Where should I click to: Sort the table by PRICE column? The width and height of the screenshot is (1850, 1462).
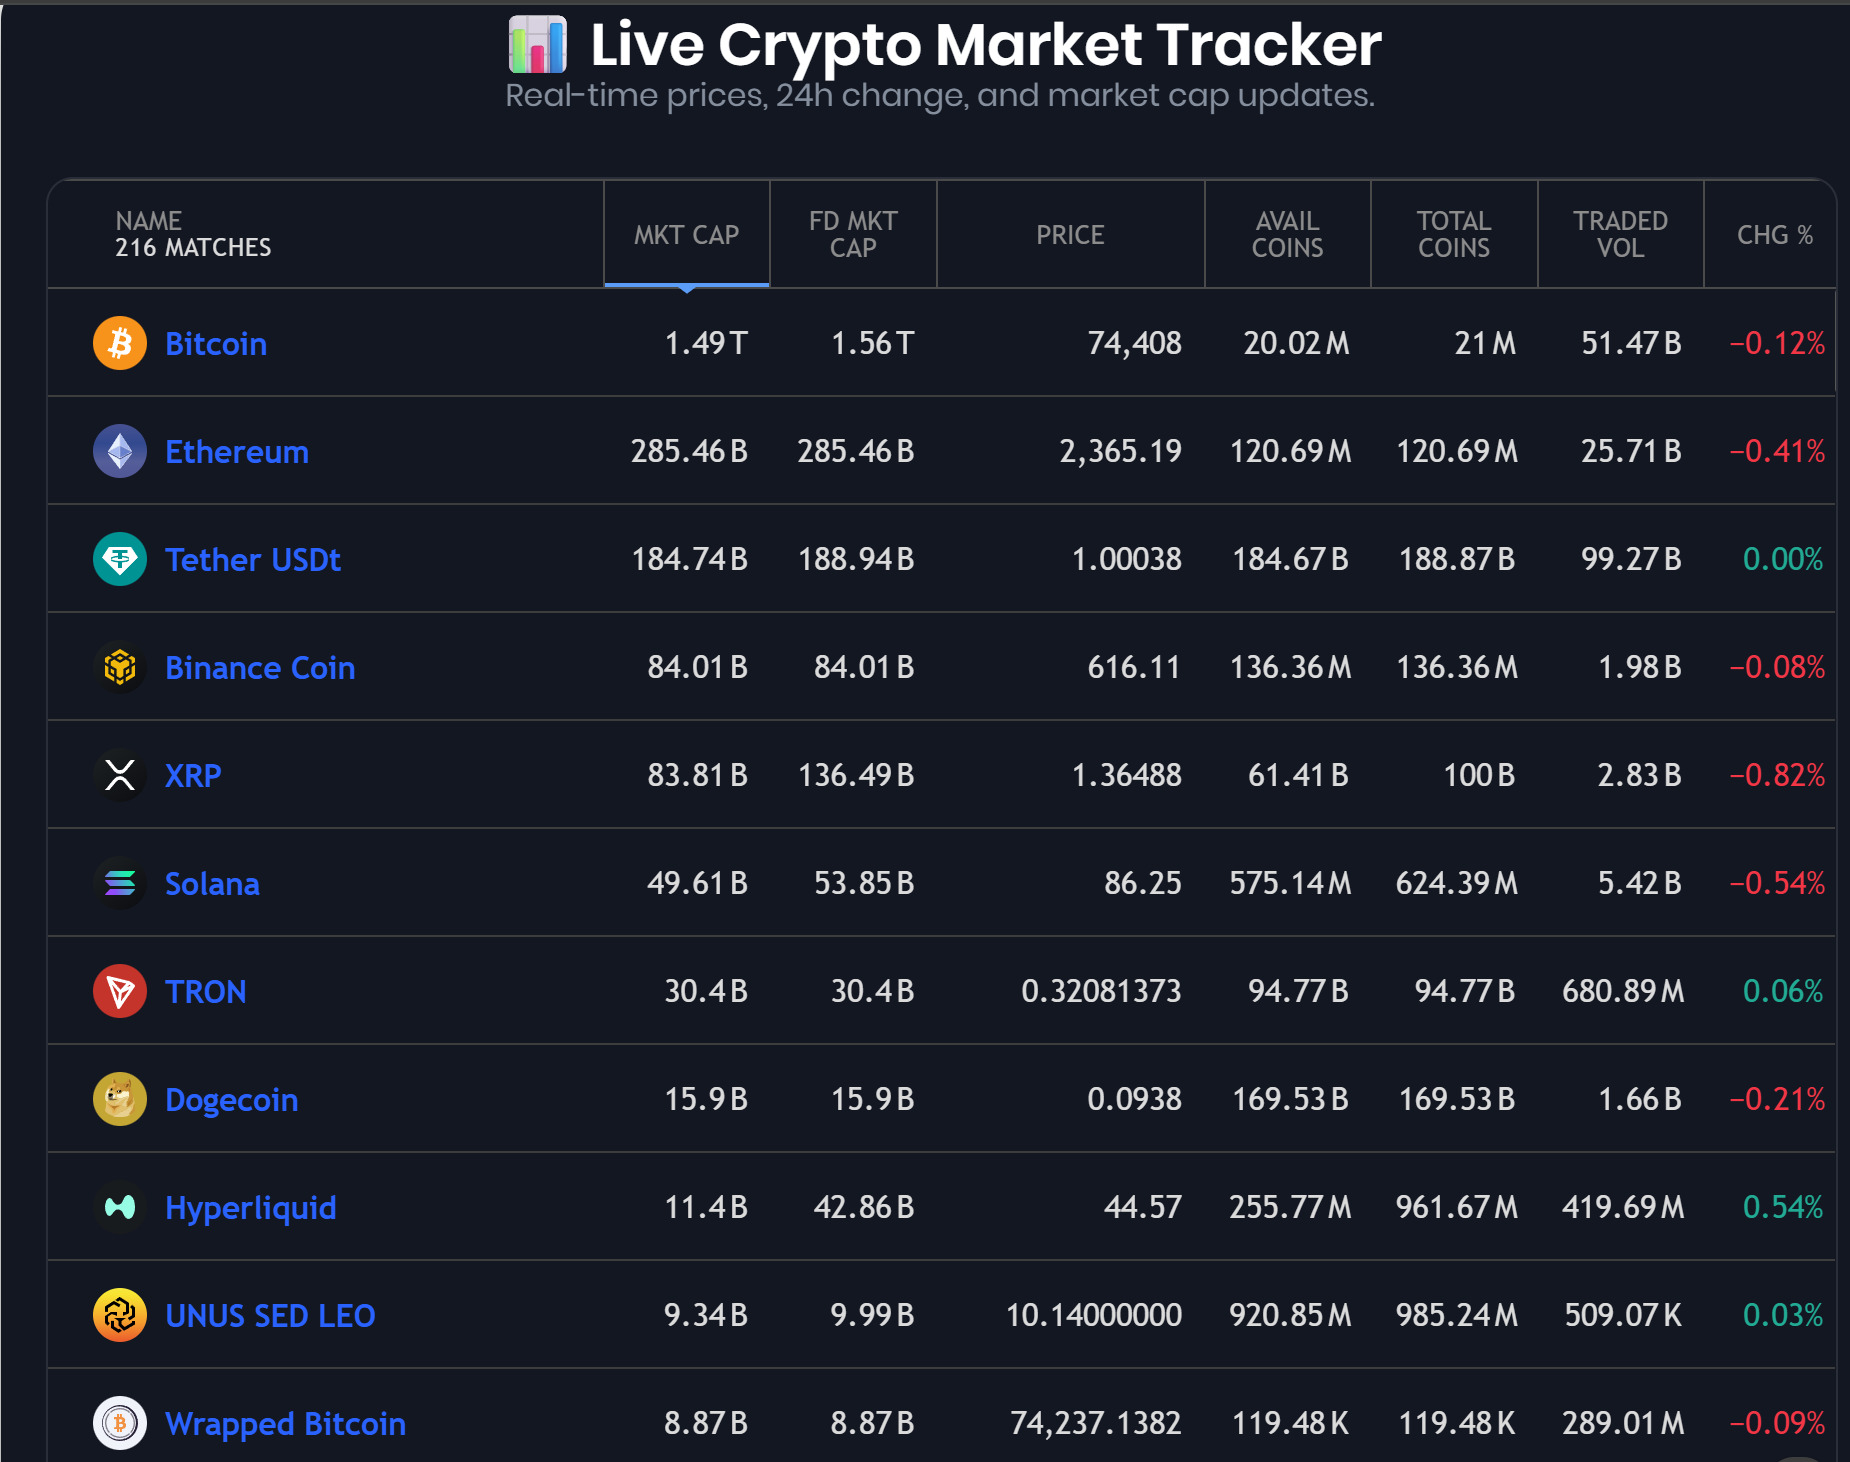1070,234
